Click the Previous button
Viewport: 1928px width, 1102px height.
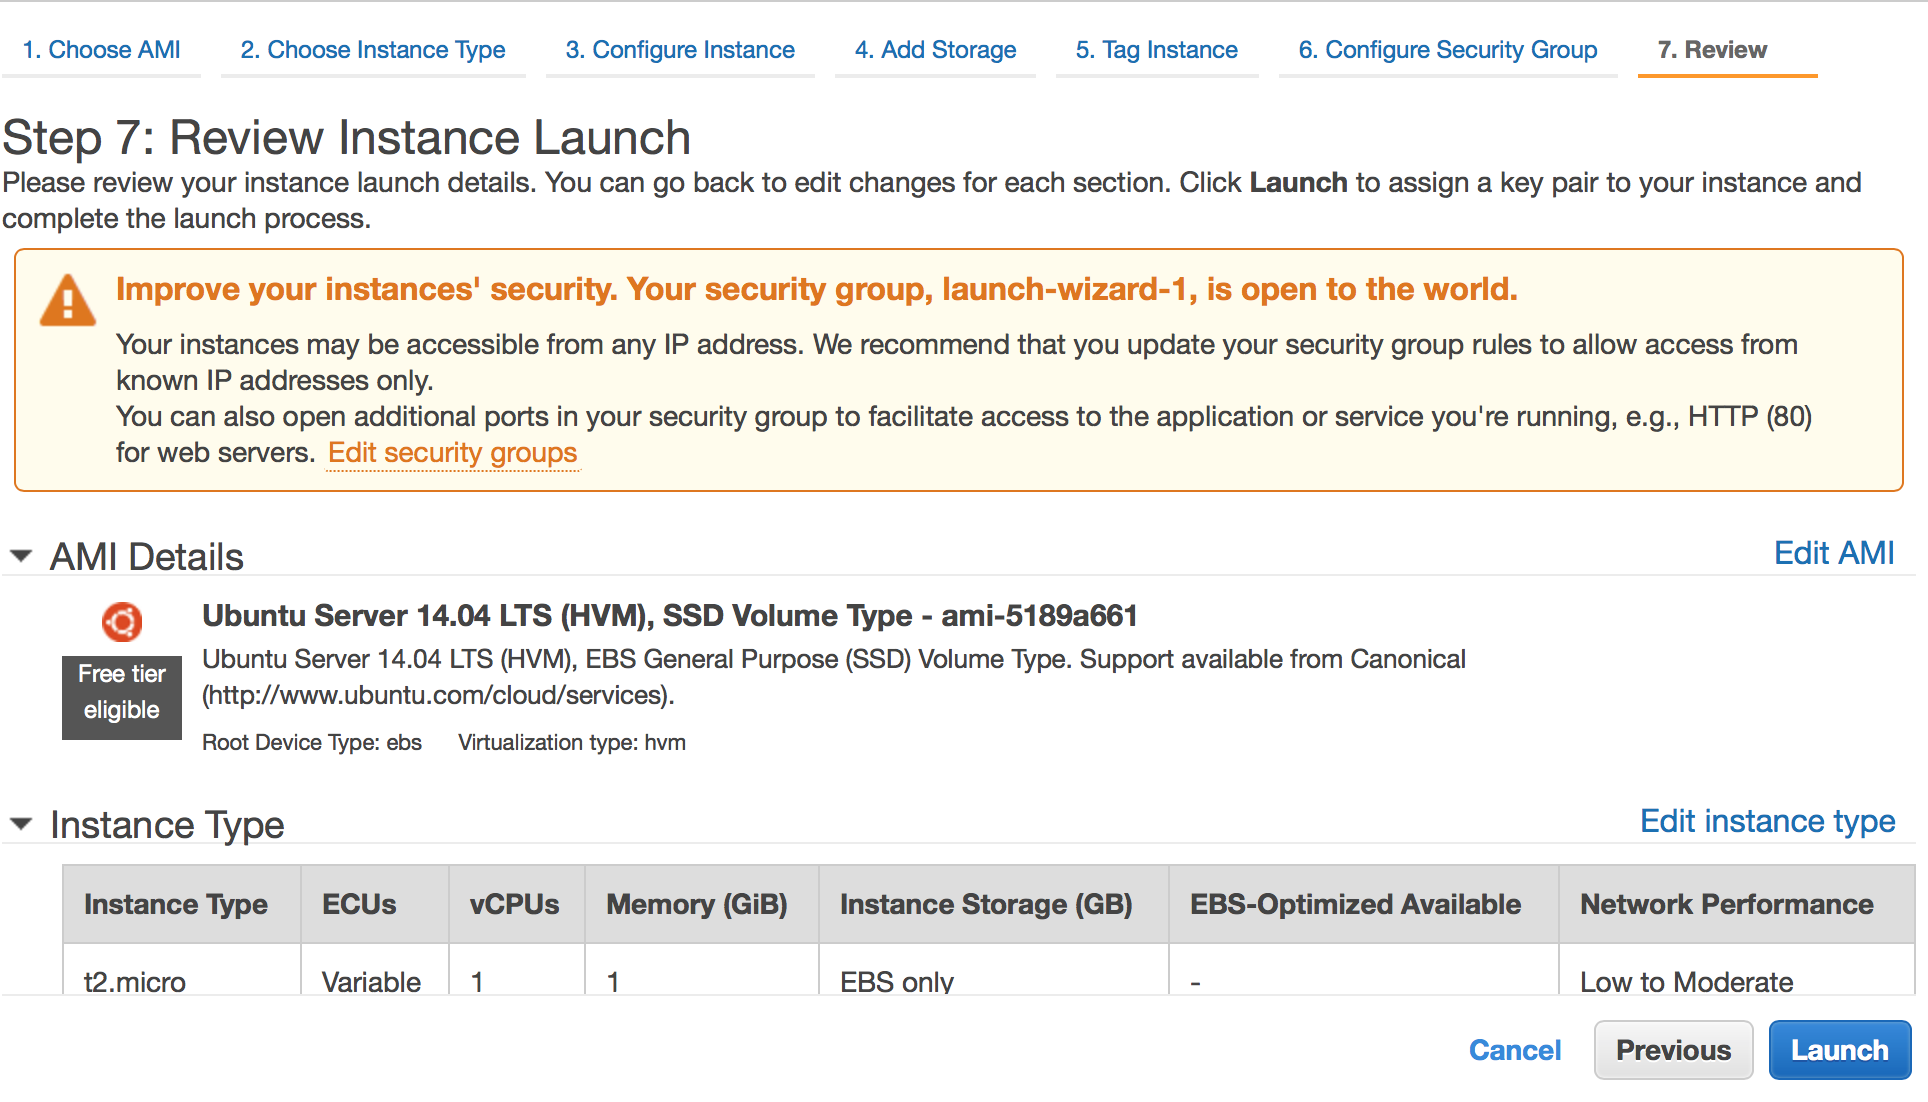1672,1050
